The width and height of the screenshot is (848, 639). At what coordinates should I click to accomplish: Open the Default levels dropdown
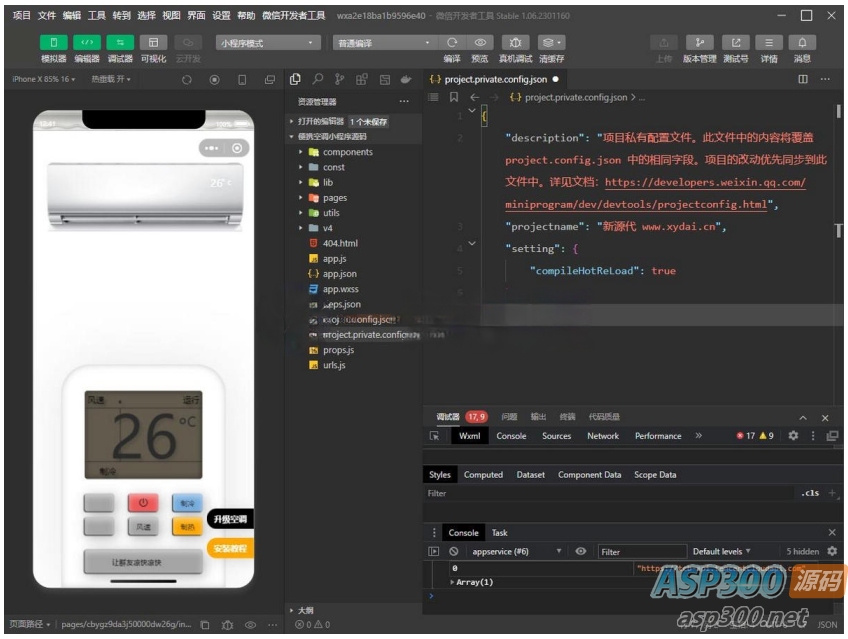(721, 551)
